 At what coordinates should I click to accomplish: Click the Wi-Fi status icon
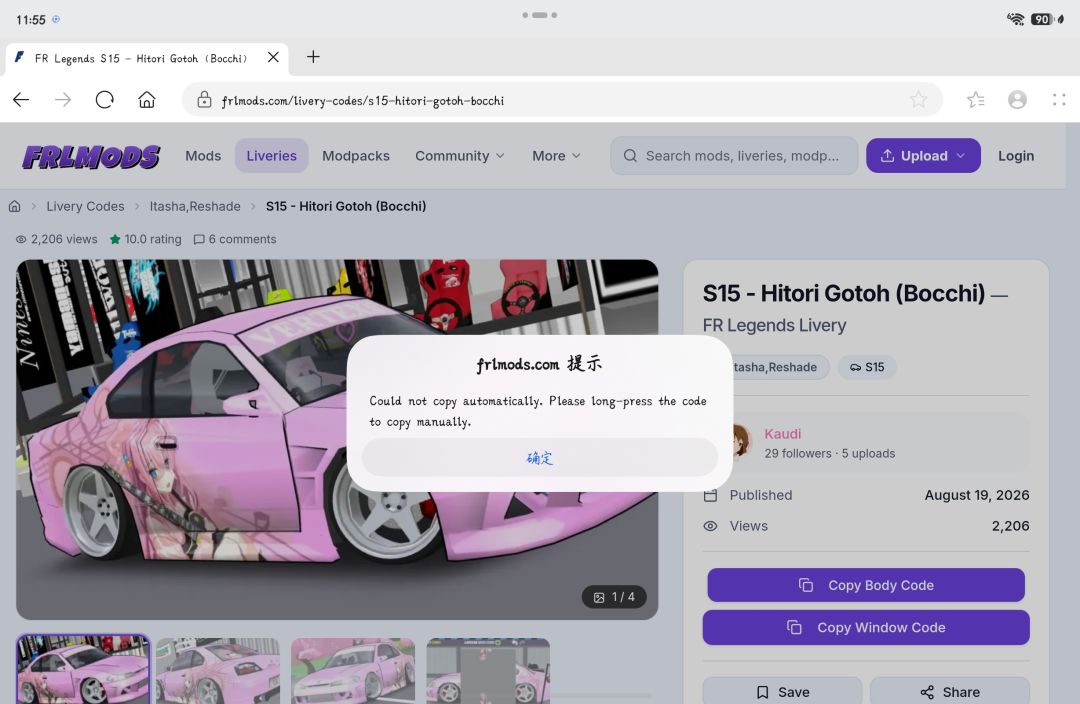click(x=1015, y=19)
